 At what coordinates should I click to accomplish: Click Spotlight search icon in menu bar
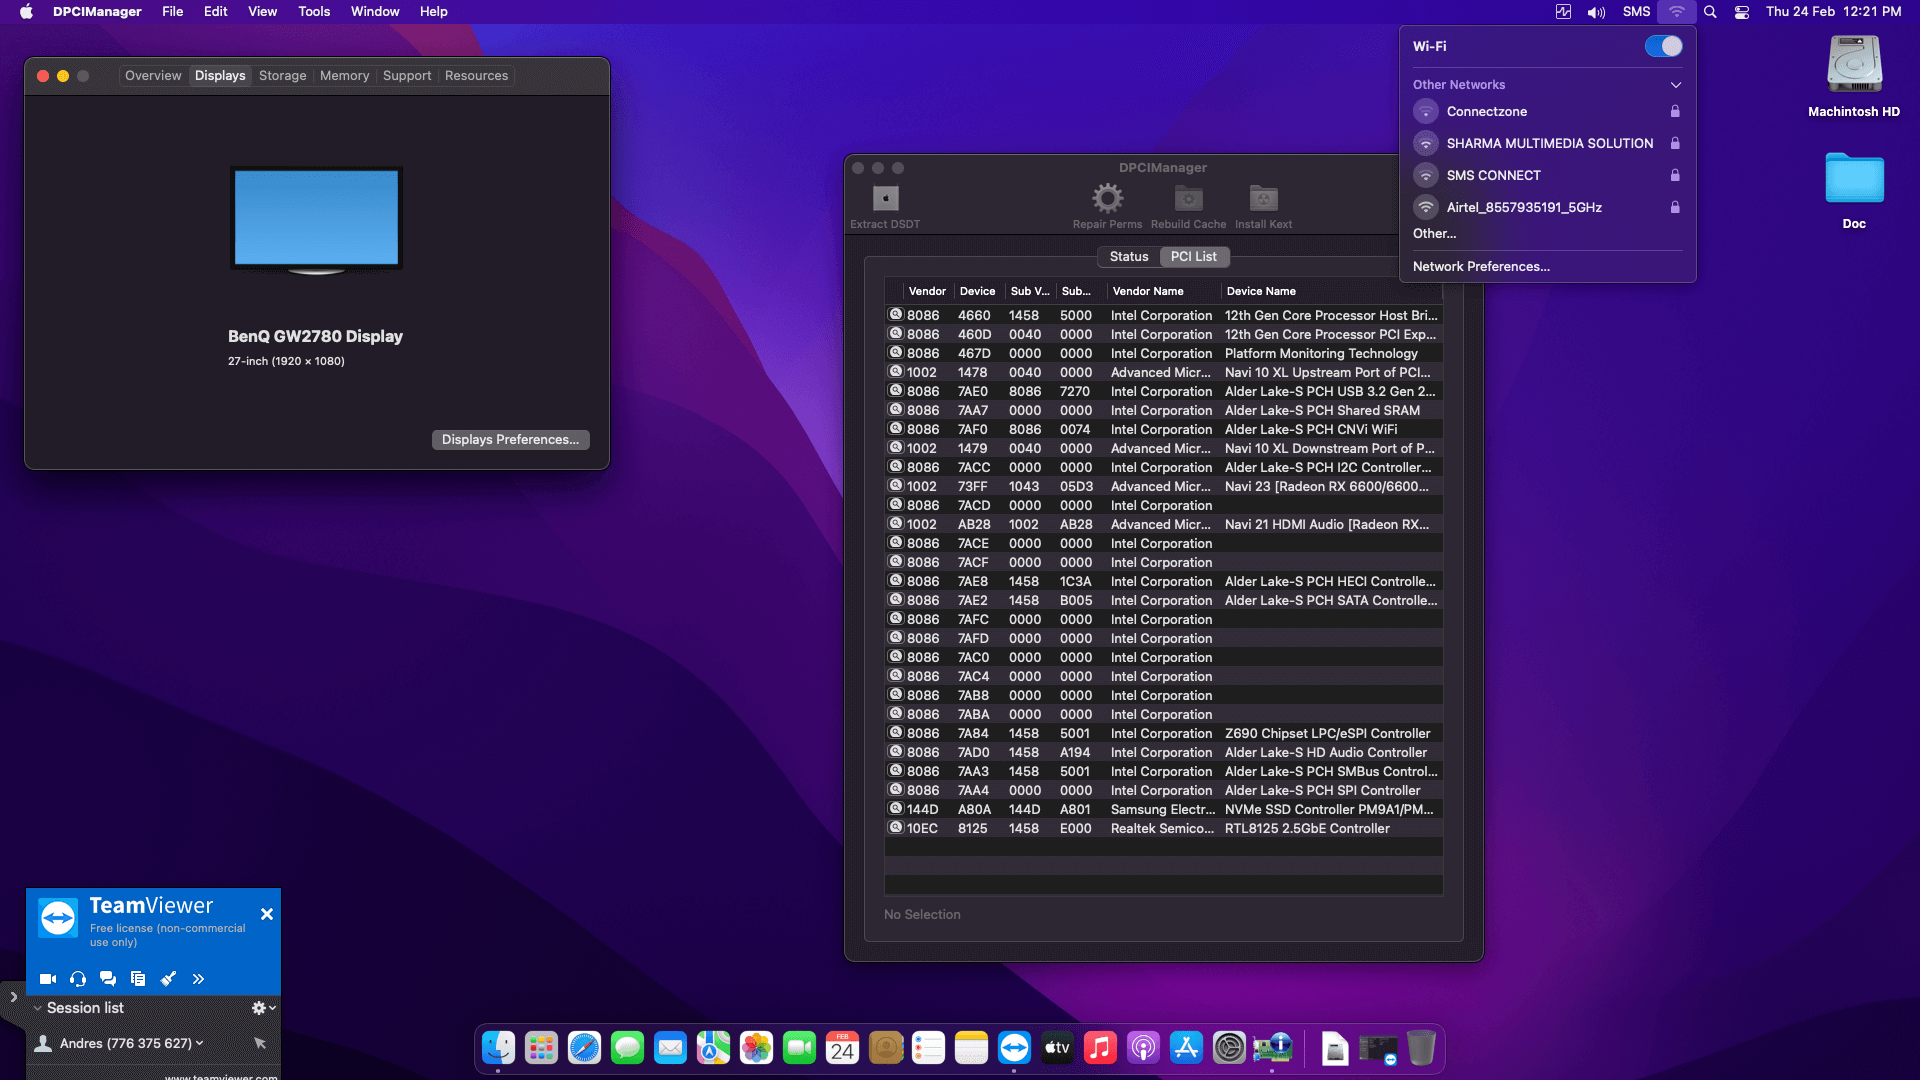[x=1710, y=12]
